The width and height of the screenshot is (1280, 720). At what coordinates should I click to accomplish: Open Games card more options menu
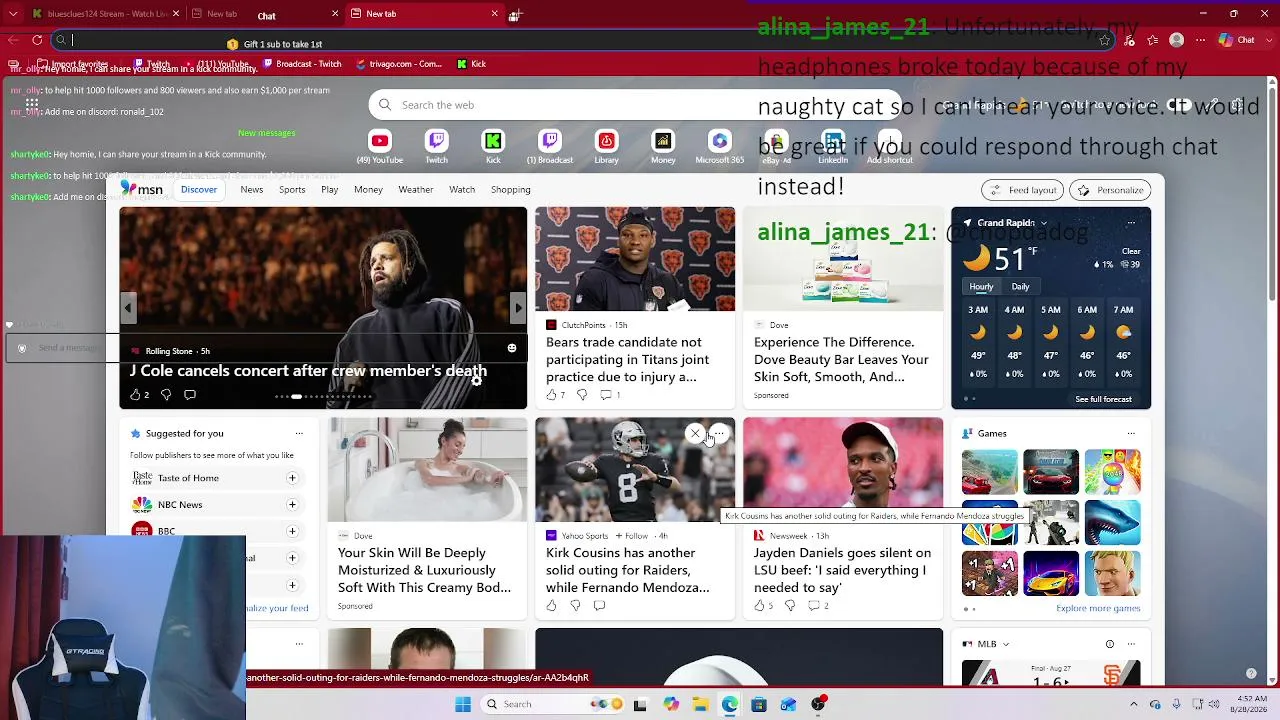(x=1131, y=433)
